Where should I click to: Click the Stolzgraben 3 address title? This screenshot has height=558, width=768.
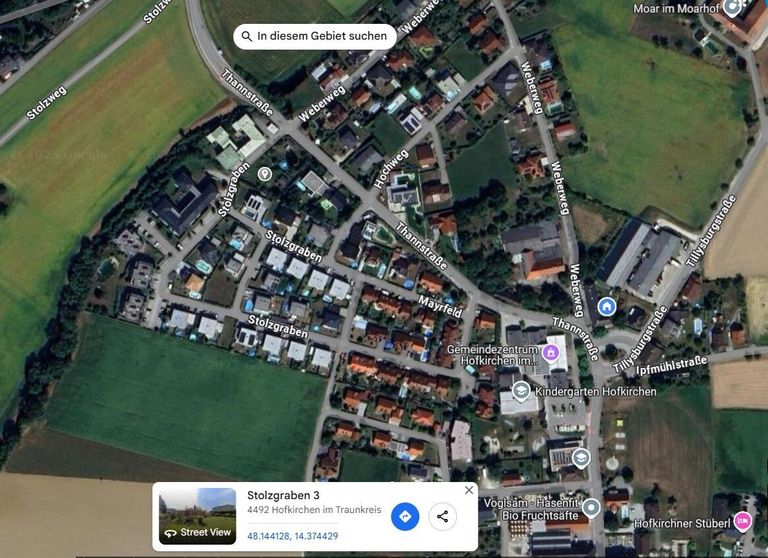(283, 495)
